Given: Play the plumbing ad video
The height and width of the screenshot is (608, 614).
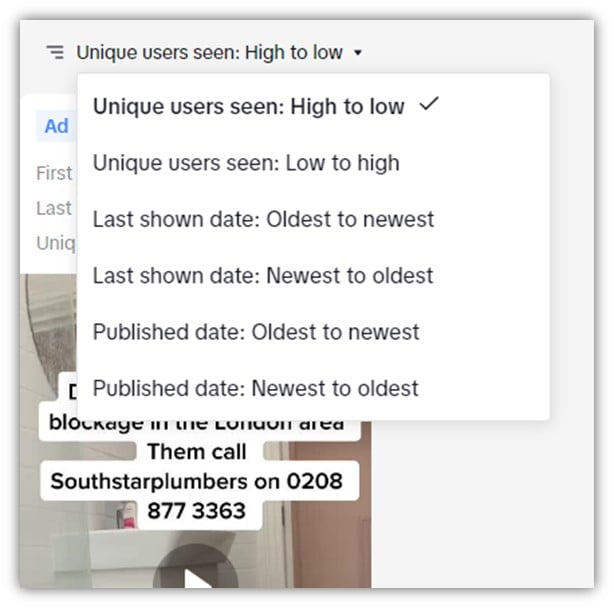Looking at the screenshot, I should (x=196, y=576).
